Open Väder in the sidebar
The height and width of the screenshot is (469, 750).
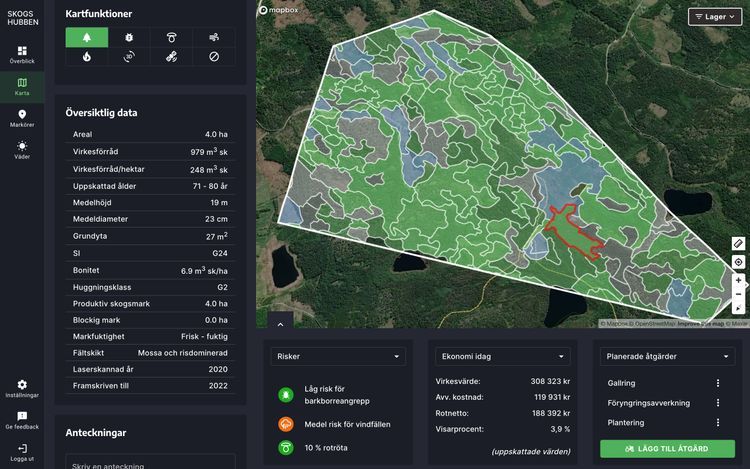(x=22, y=150)
